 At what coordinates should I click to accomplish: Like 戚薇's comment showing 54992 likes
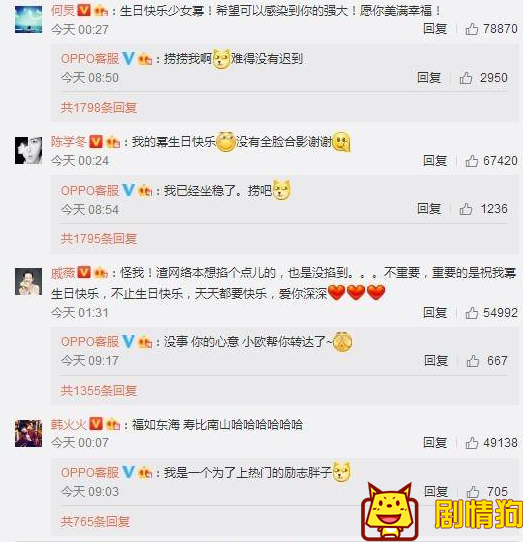472,313
